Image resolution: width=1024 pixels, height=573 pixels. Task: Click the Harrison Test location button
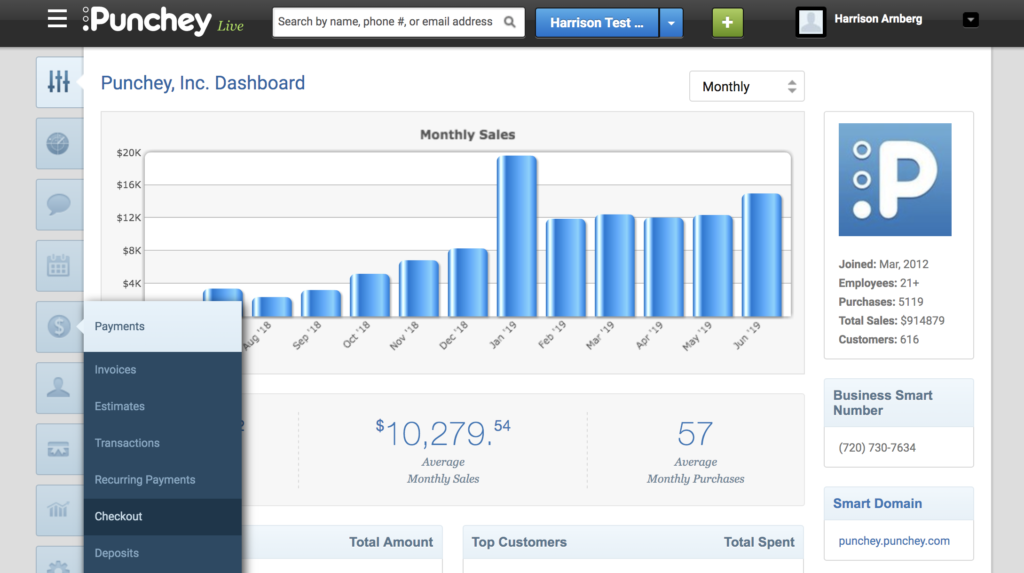(597, 23)
